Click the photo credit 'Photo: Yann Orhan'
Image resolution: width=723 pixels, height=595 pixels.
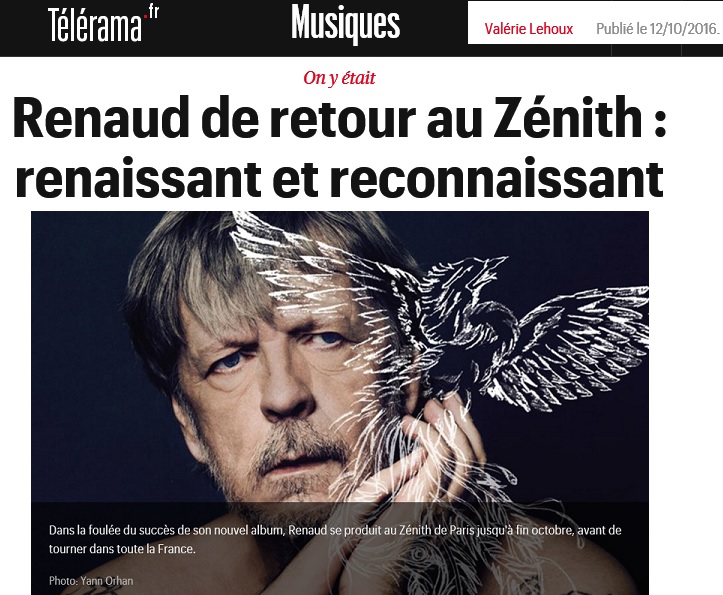click(91, 580)
